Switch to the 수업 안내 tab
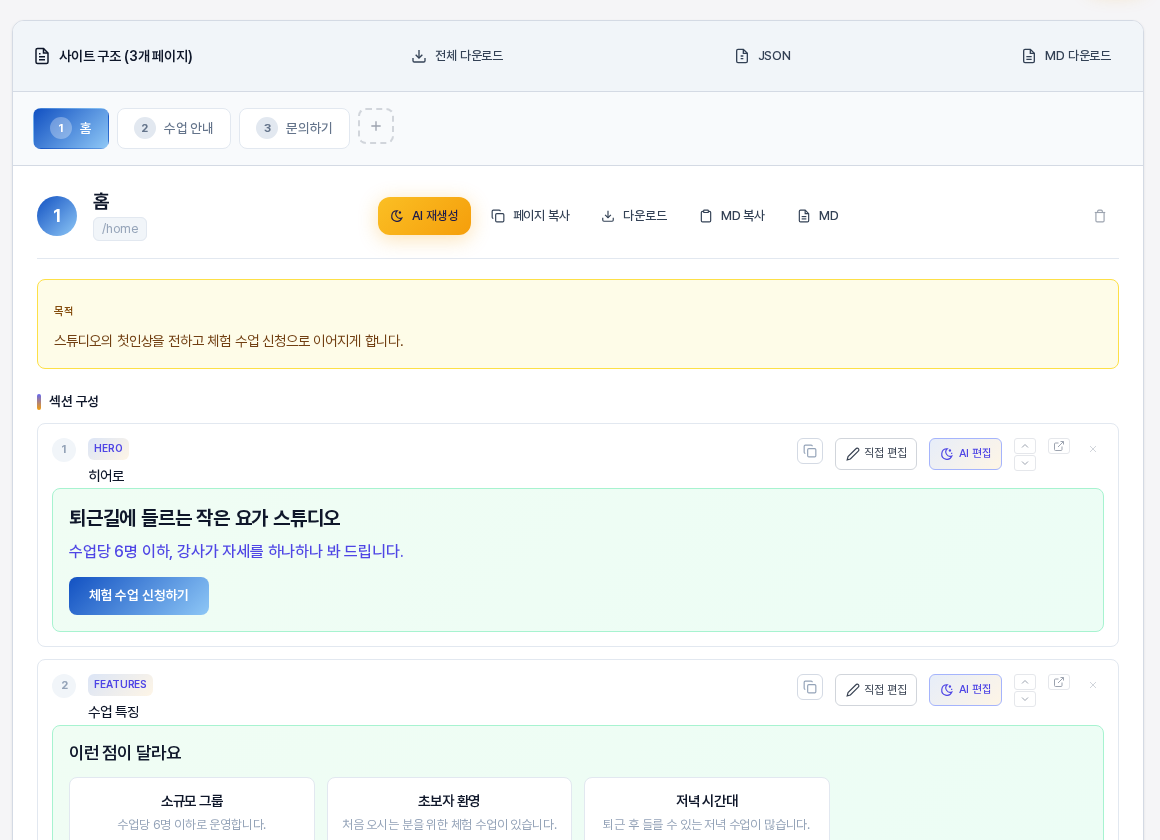The image size is (1160, 840). point(174,128)
